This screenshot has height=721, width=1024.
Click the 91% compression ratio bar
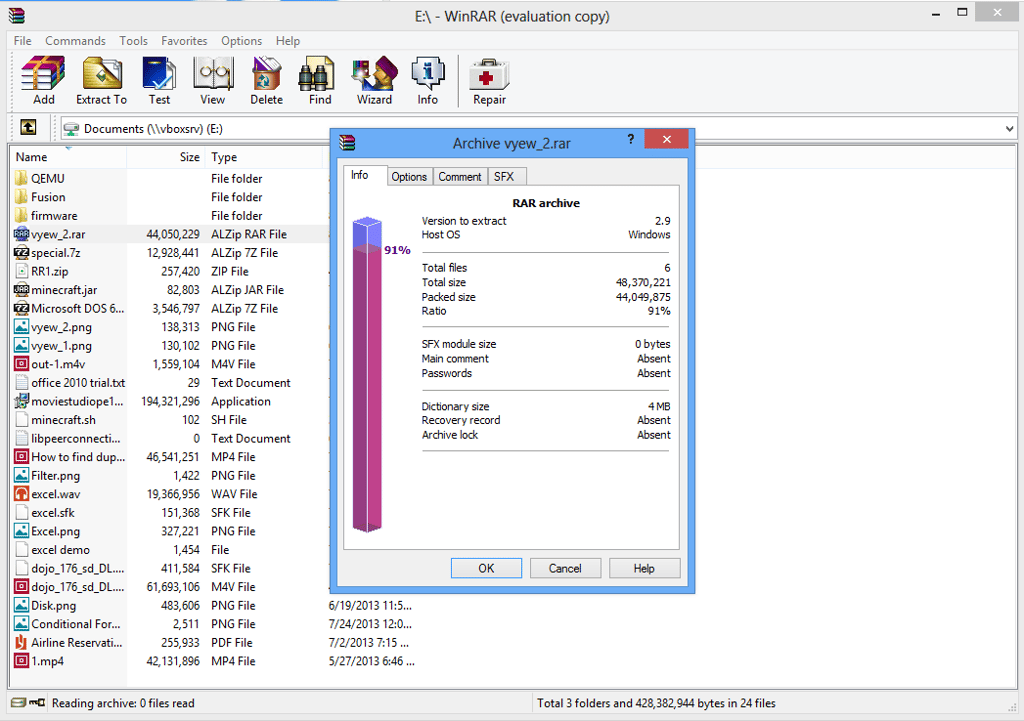click(367, 374)
